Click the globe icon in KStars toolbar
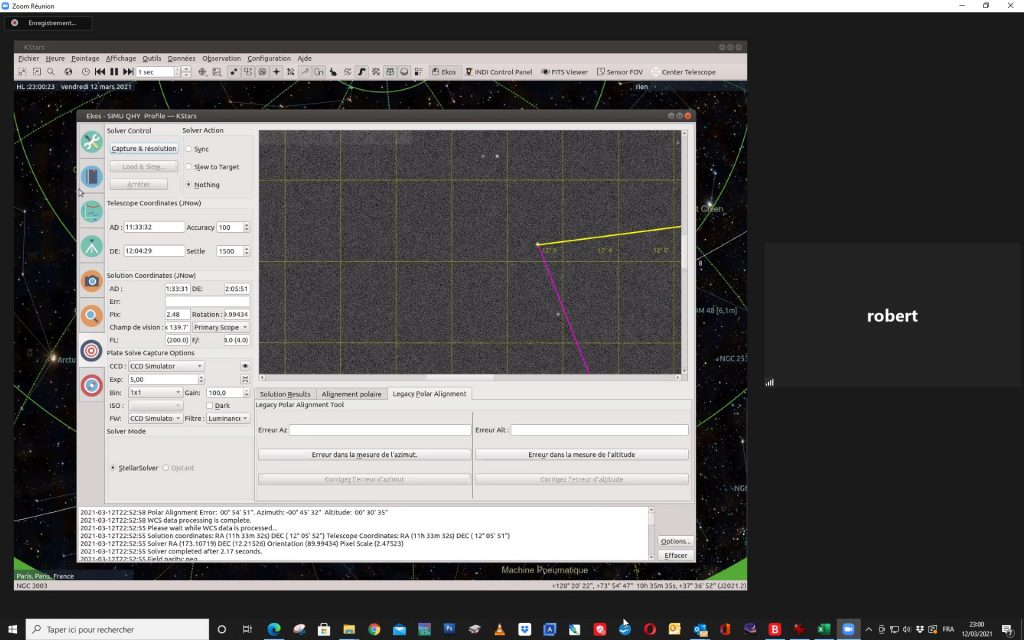This screenshot has width=1024, height=640. (68, 72)
